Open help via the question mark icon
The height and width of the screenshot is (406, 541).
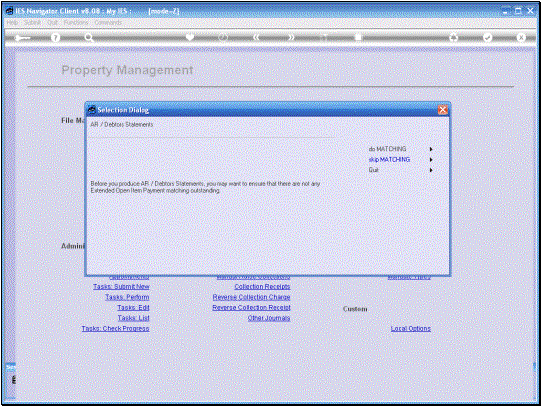pyautogui.click(x=55, y=38)
